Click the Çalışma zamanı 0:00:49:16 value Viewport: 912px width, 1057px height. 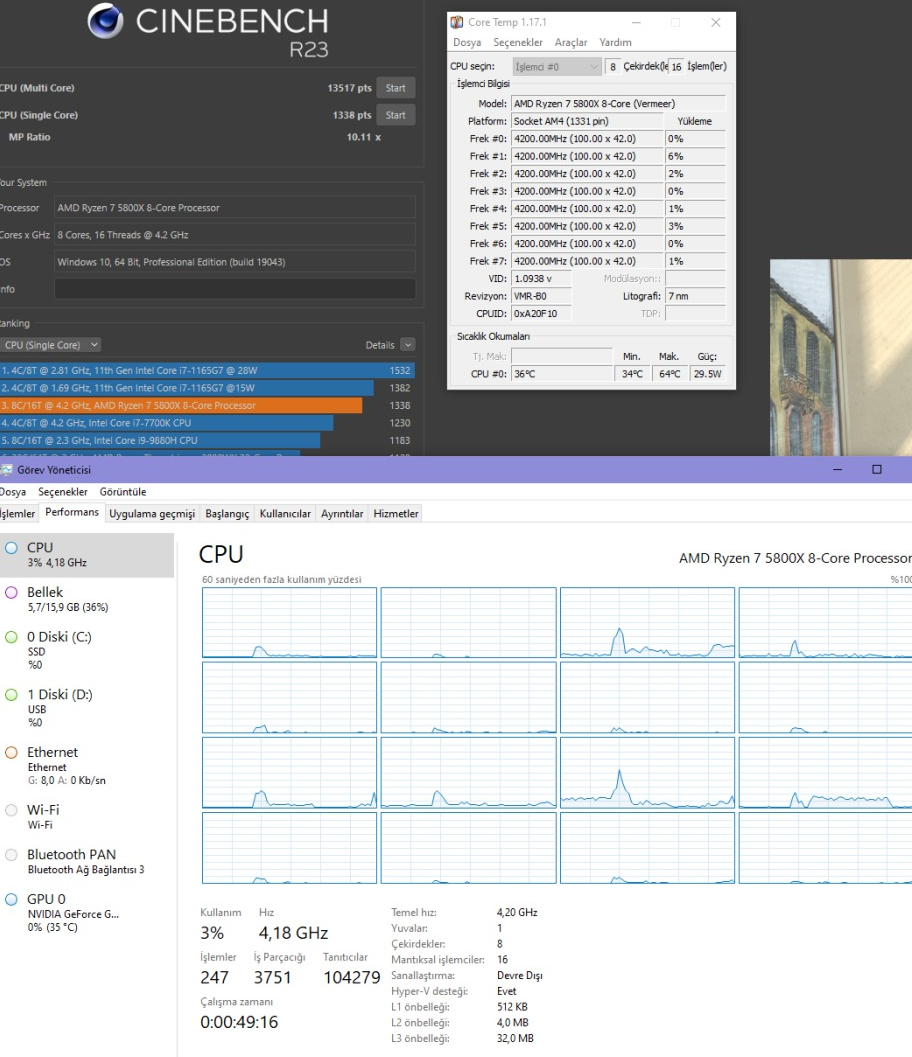click(x=239, y=1023)
